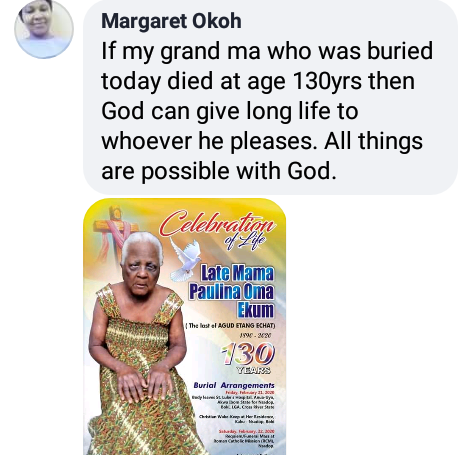Open the attached funeral poster image

(x=185, y=327)
